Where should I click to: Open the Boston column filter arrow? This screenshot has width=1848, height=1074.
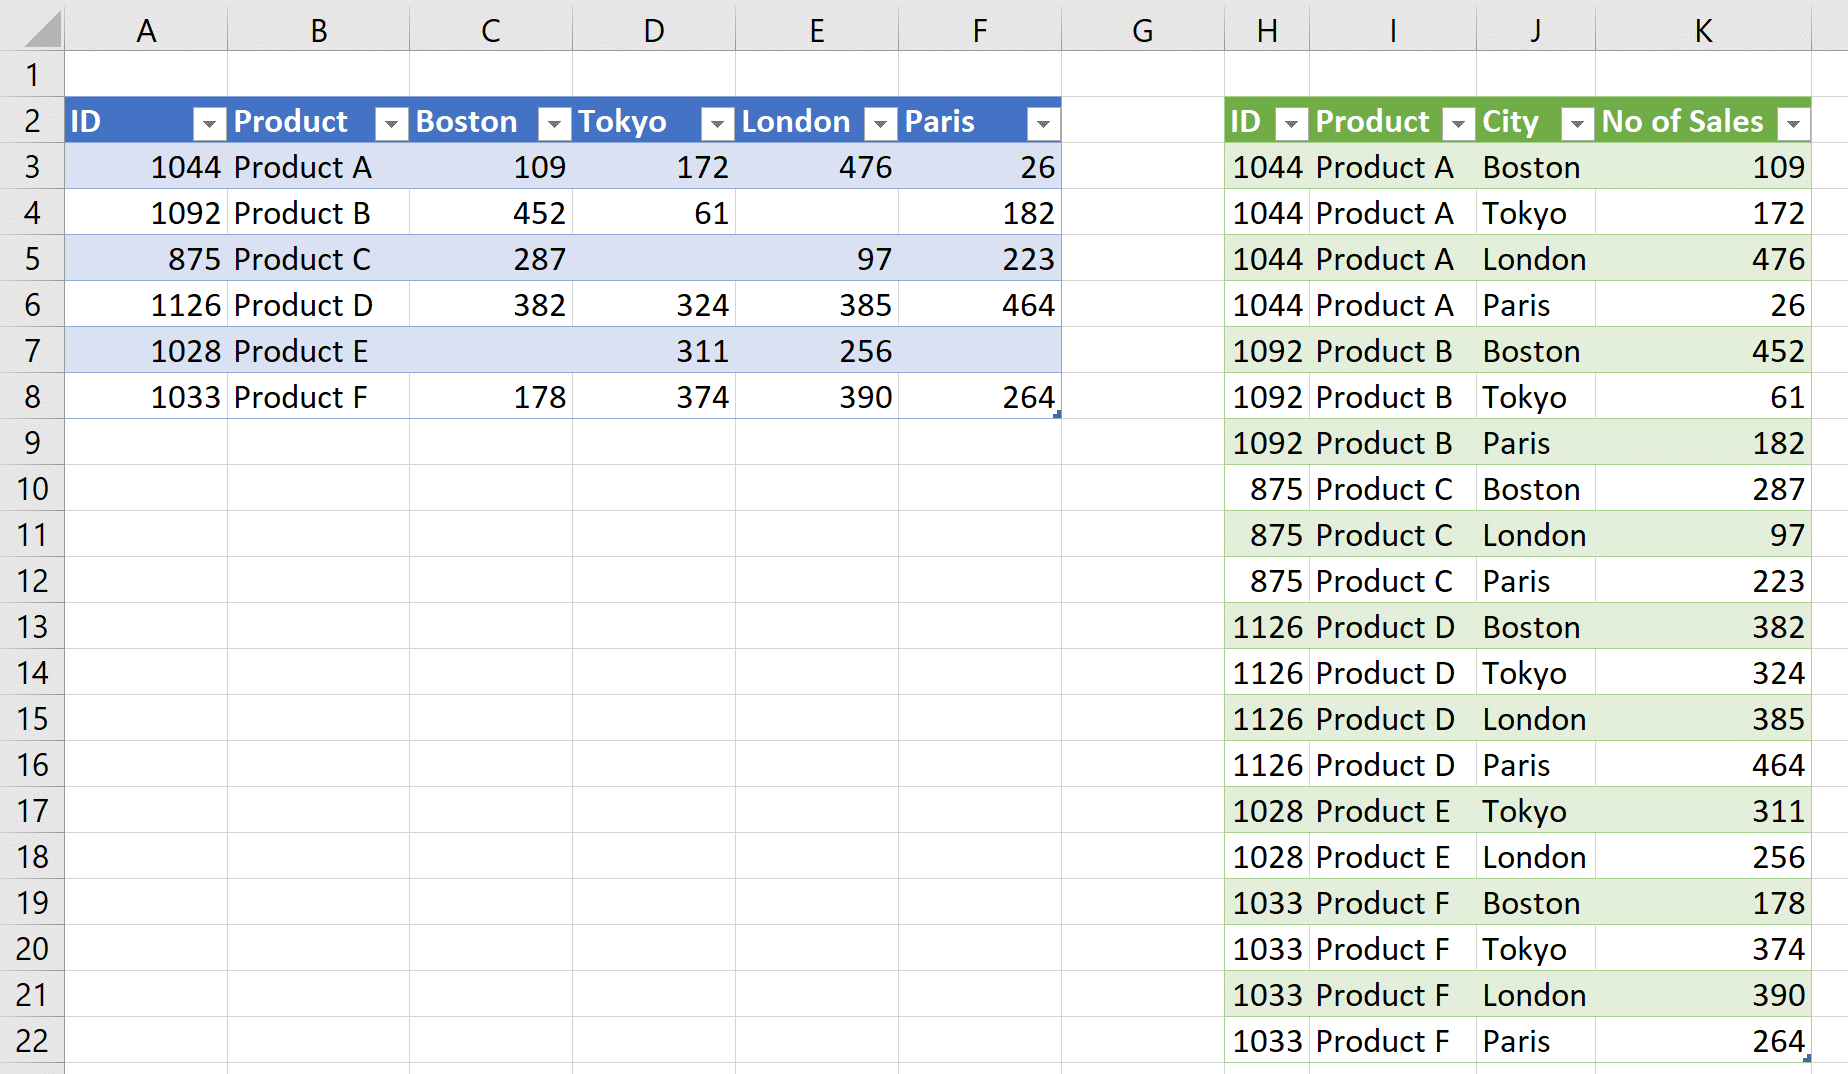click(554, 122)
